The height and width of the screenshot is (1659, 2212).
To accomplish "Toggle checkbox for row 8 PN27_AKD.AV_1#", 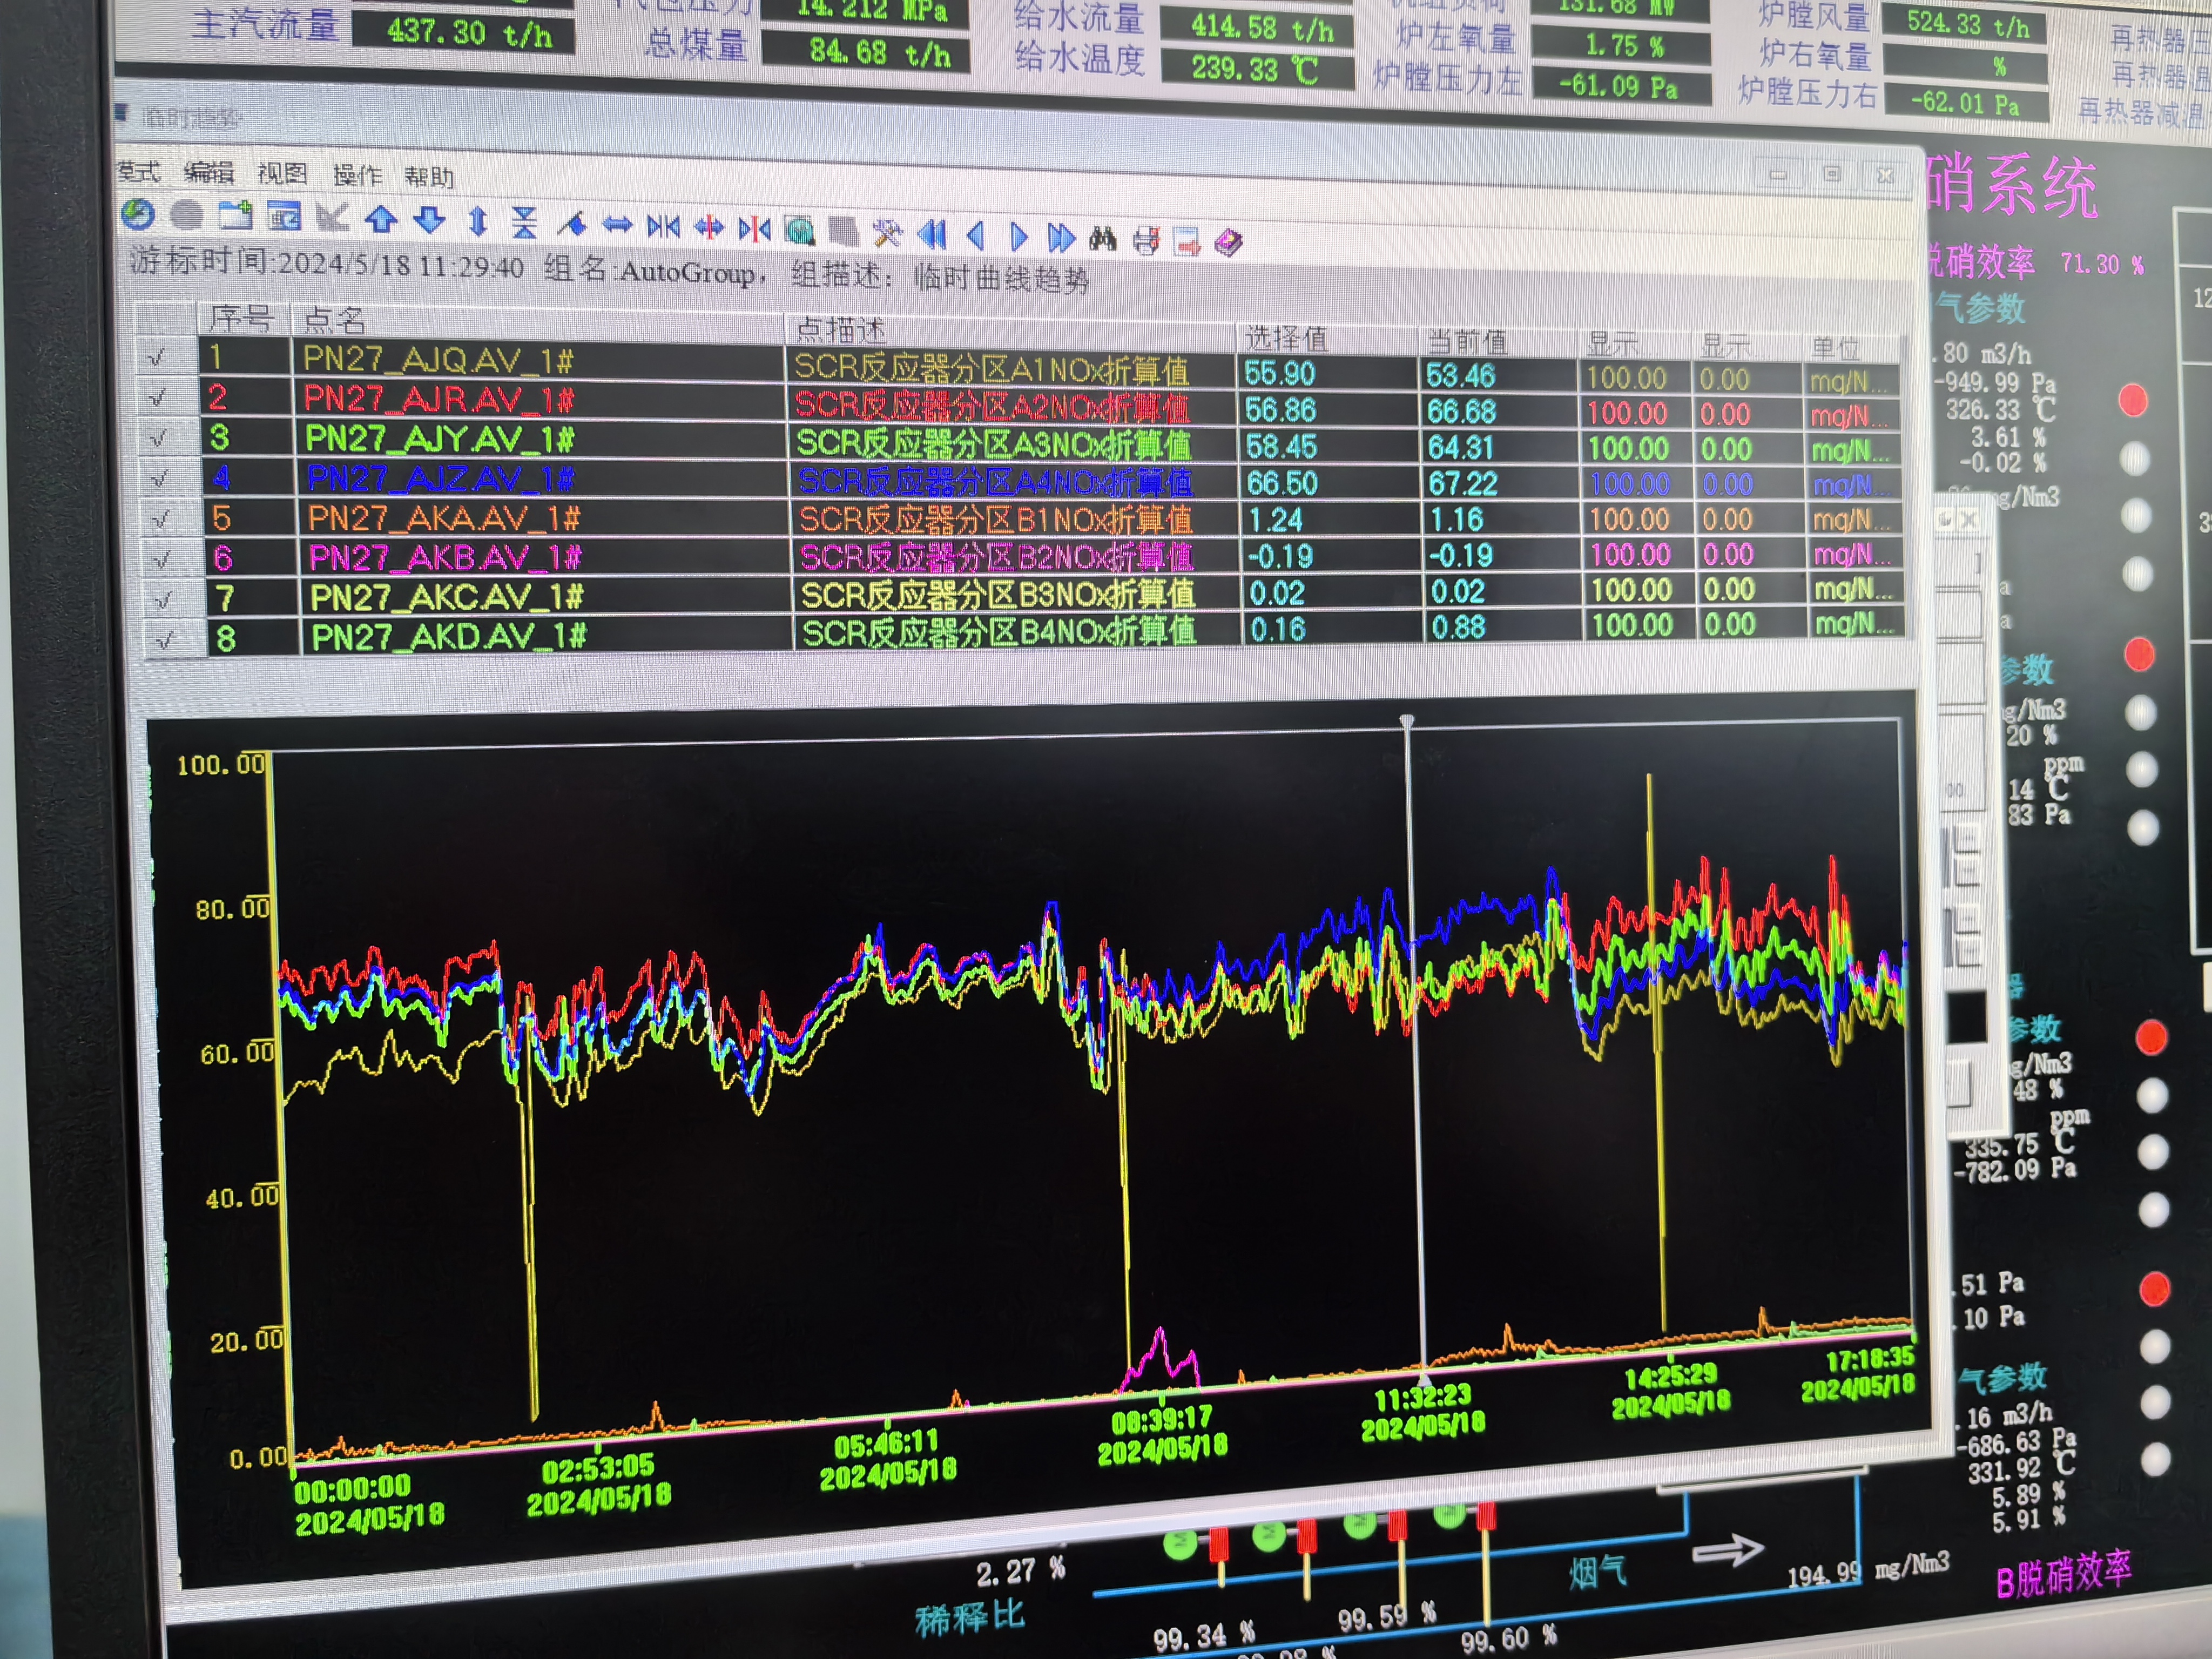I will point(166,639).
